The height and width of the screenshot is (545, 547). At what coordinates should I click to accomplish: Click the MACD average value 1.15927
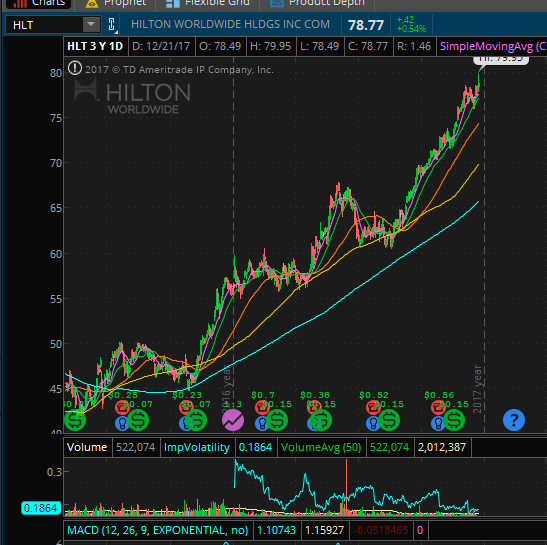point(324,530)
